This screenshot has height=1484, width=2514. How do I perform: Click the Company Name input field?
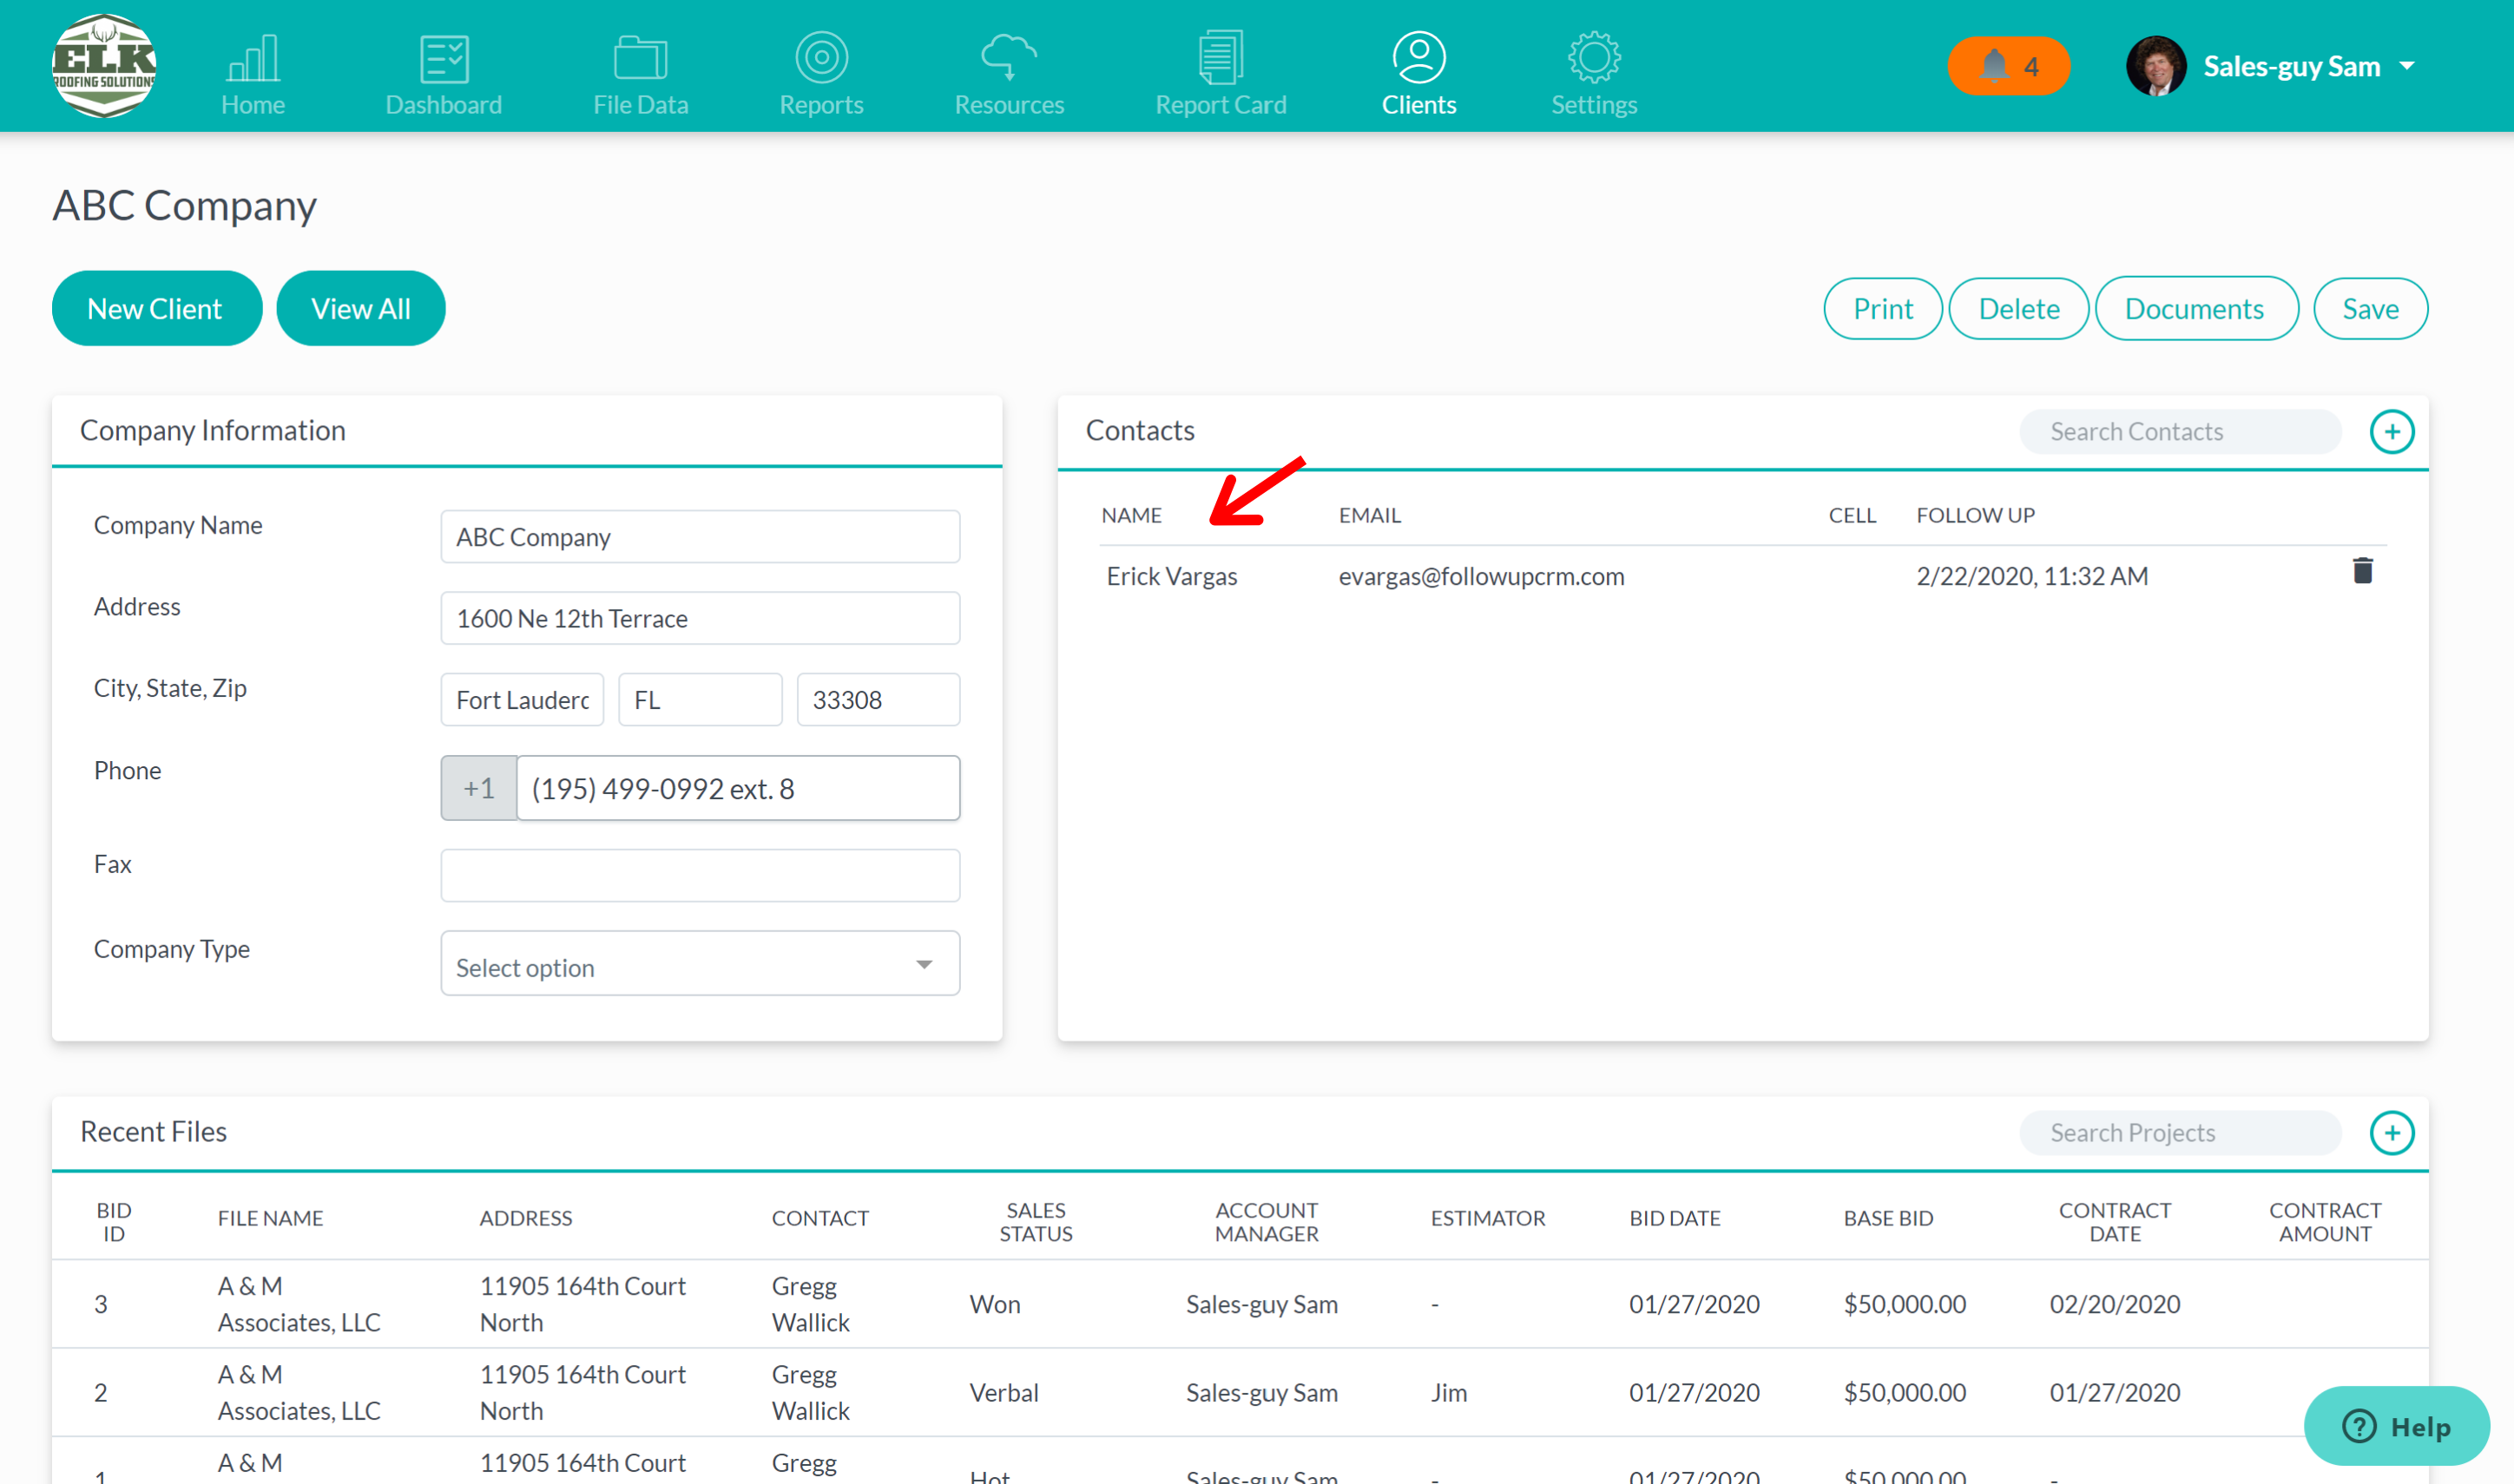[x=700, y=537]
